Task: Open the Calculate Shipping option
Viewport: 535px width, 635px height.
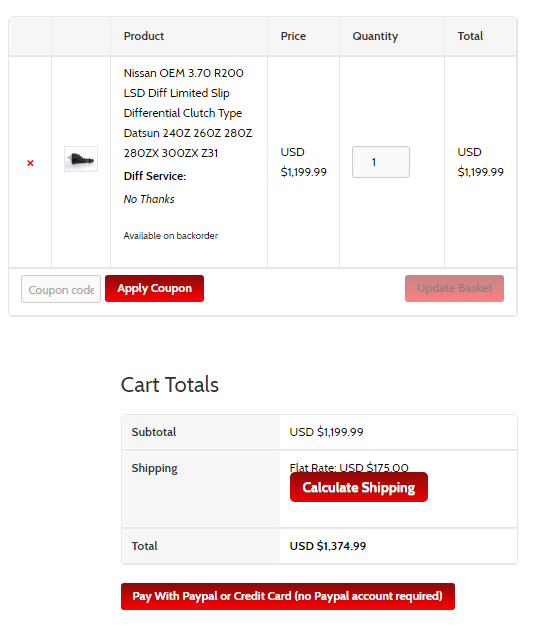Action: [359, 487]
